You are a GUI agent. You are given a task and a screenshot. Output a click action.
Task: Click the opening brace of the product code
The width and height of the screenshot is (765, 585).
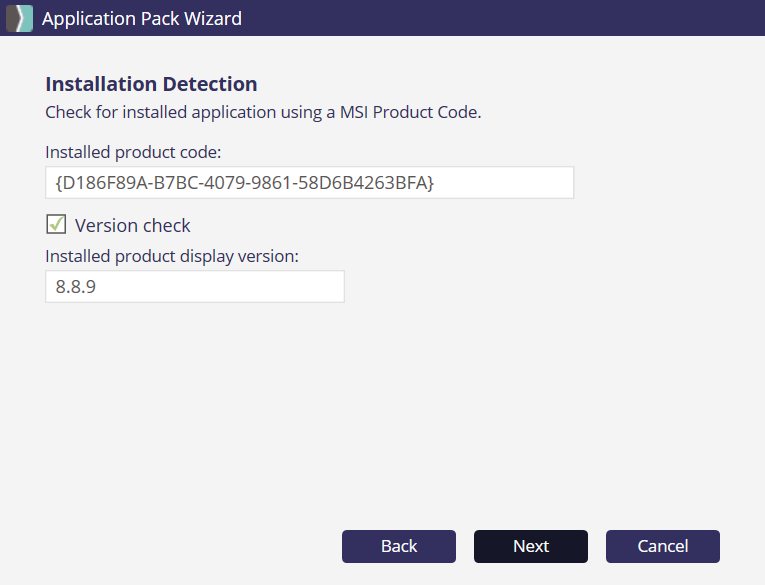click(x=58, y=183)
